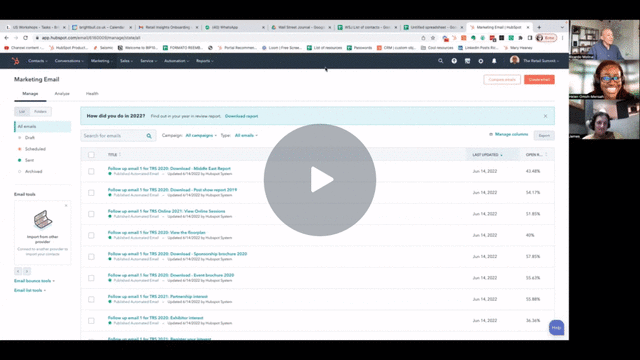The image size is (640, 360).
Task: Expand the Marketing menu in navbar
Action: pos(101,61)
